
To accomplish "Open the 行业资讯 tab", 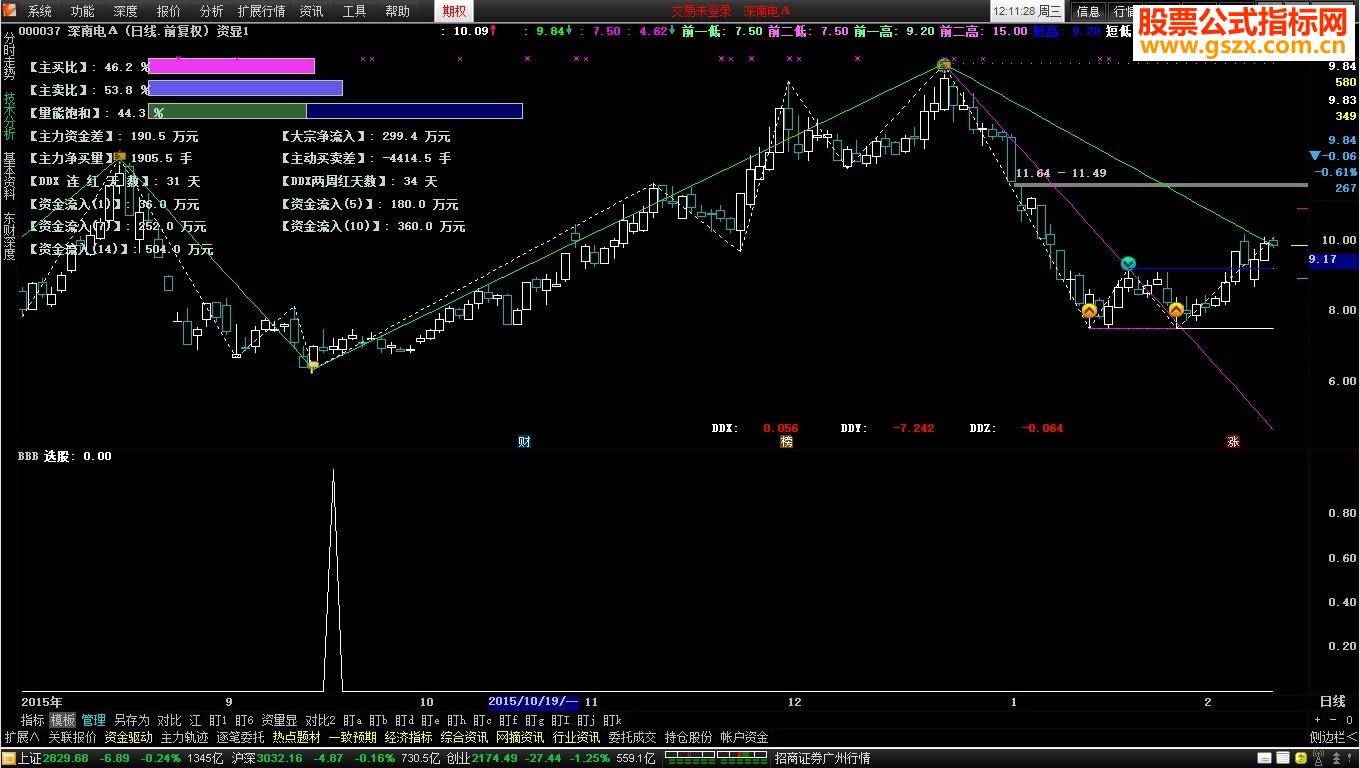I will pyautogui.click(x=576, y=737).
